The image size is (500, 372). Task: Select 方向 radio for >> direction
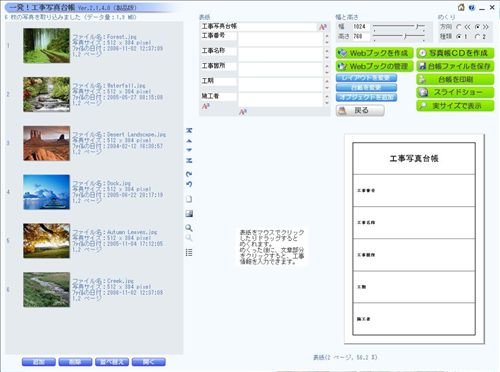pyautogui.click(x=477, y=27)
